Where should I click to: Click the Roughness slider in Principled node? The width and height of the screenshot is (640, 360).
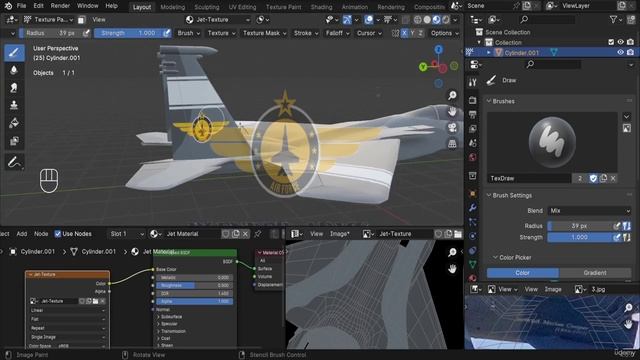coord(194,285)
